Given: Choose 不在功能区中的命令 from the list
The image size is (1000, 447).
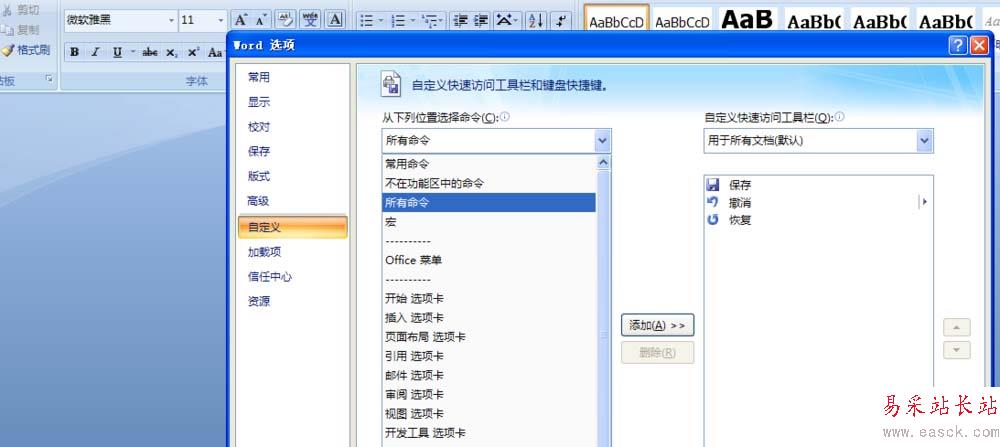Looking at the screenshot, I should click(489, 183).
